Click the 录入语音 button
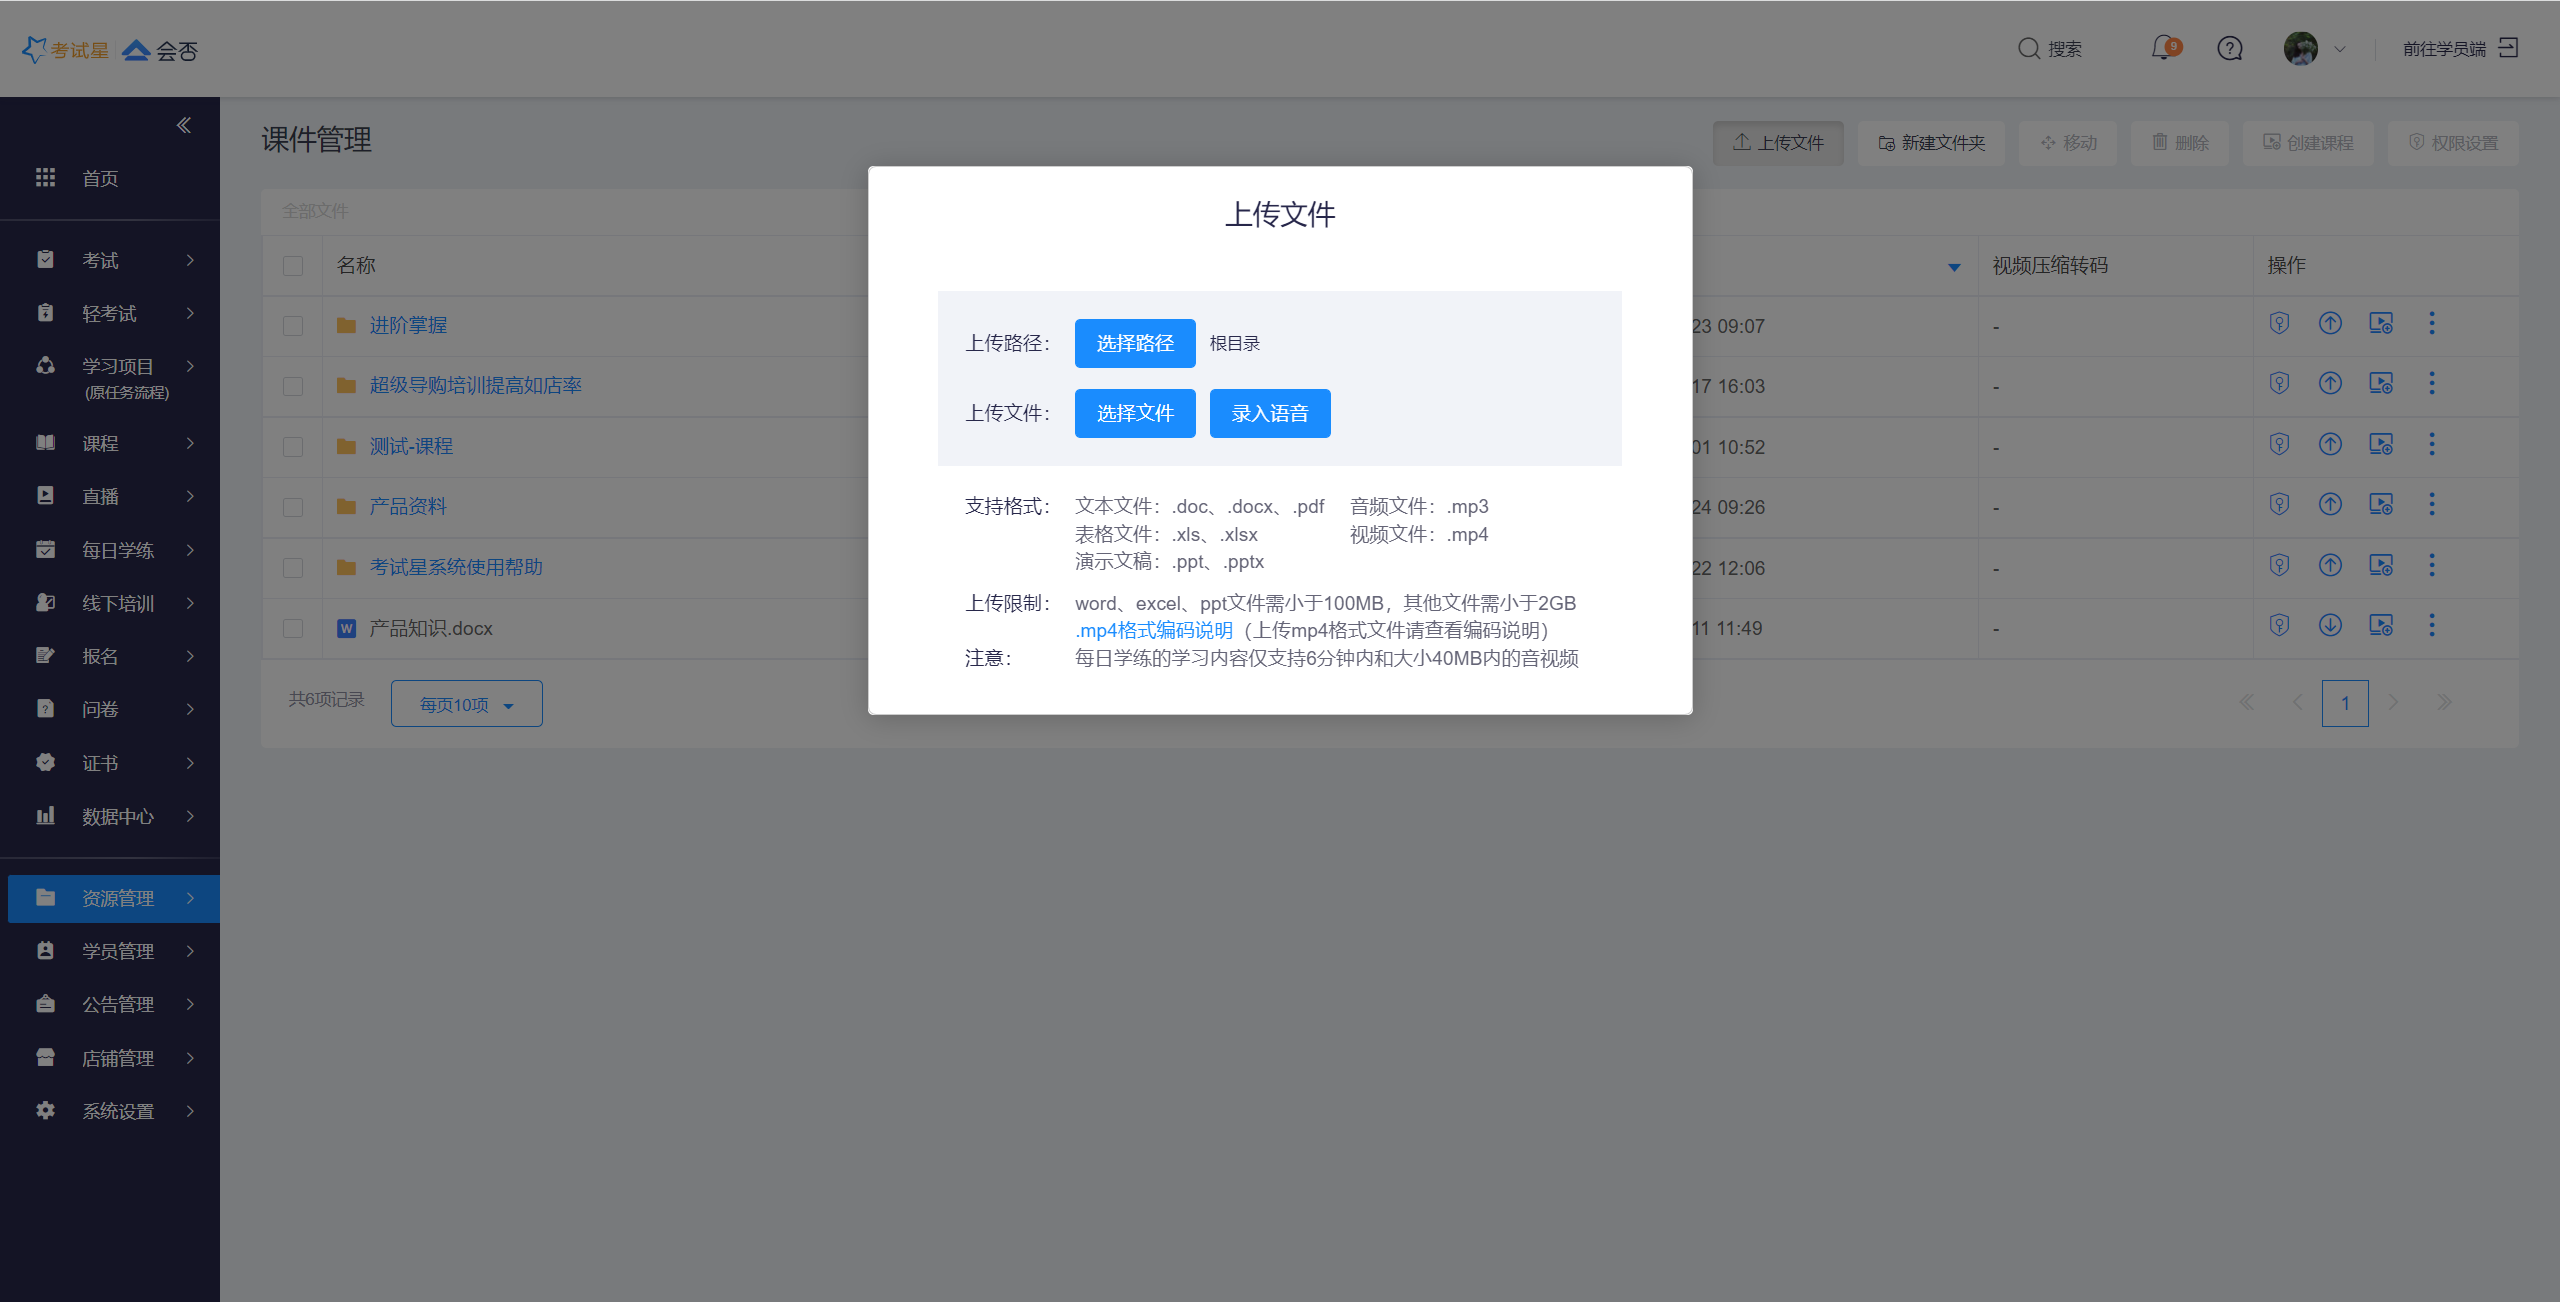 [x=1269, y=413]
